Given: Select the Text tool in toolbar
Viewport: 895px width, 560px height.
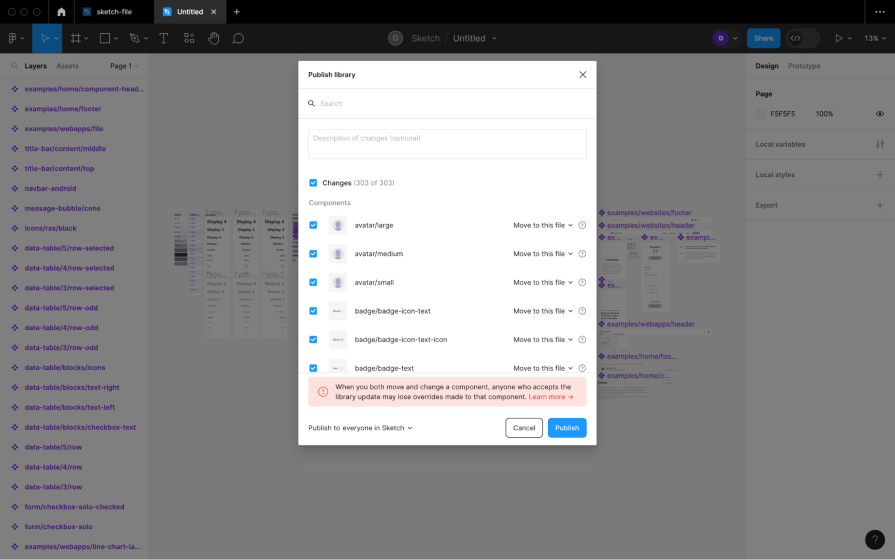Looking at the screenshot, I should [190, 38].
